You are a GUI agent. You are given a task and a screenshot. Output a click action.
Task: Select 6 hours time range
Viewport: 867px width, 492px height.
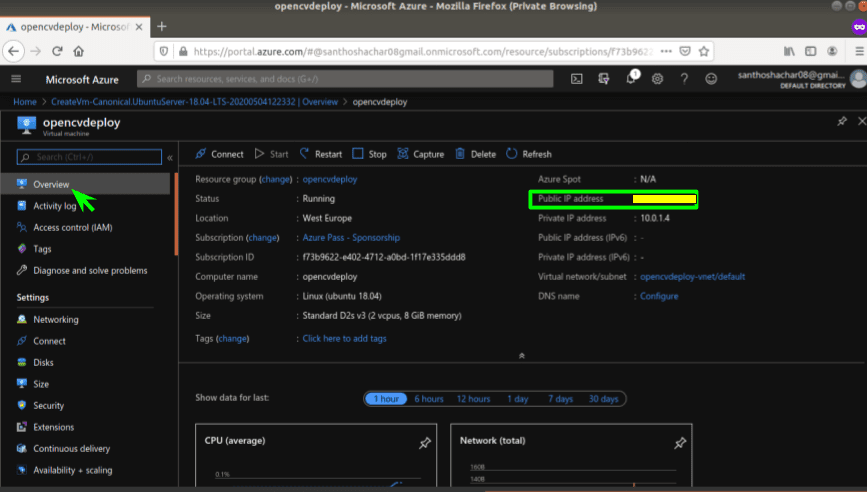coord(429,399)
